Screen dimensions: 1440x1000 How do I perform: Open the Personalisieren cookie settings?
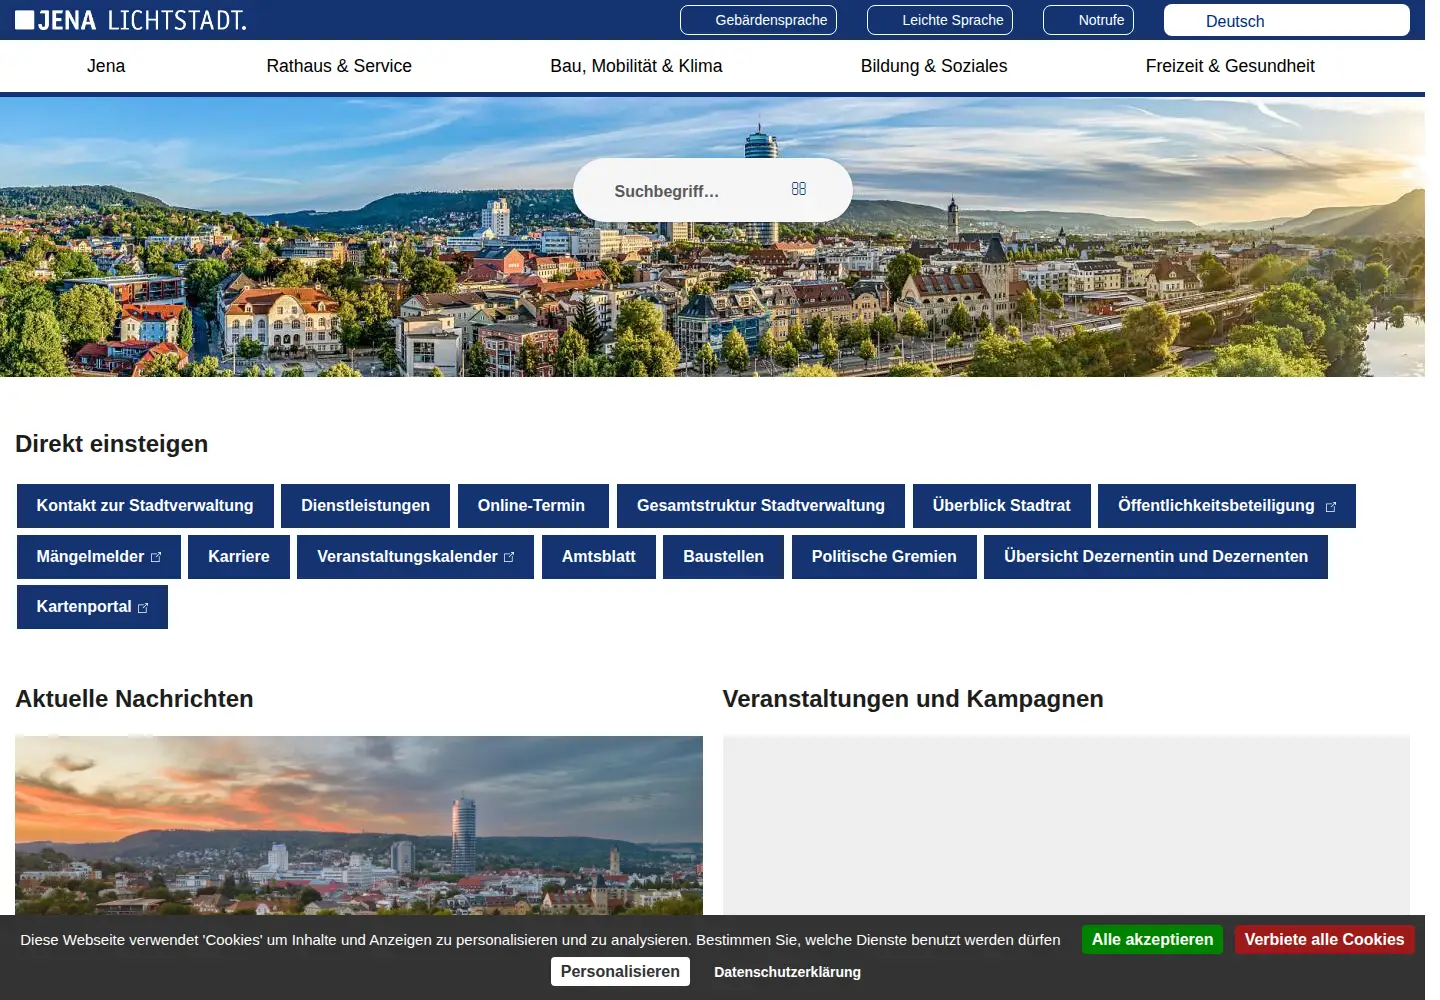point(620,972)
